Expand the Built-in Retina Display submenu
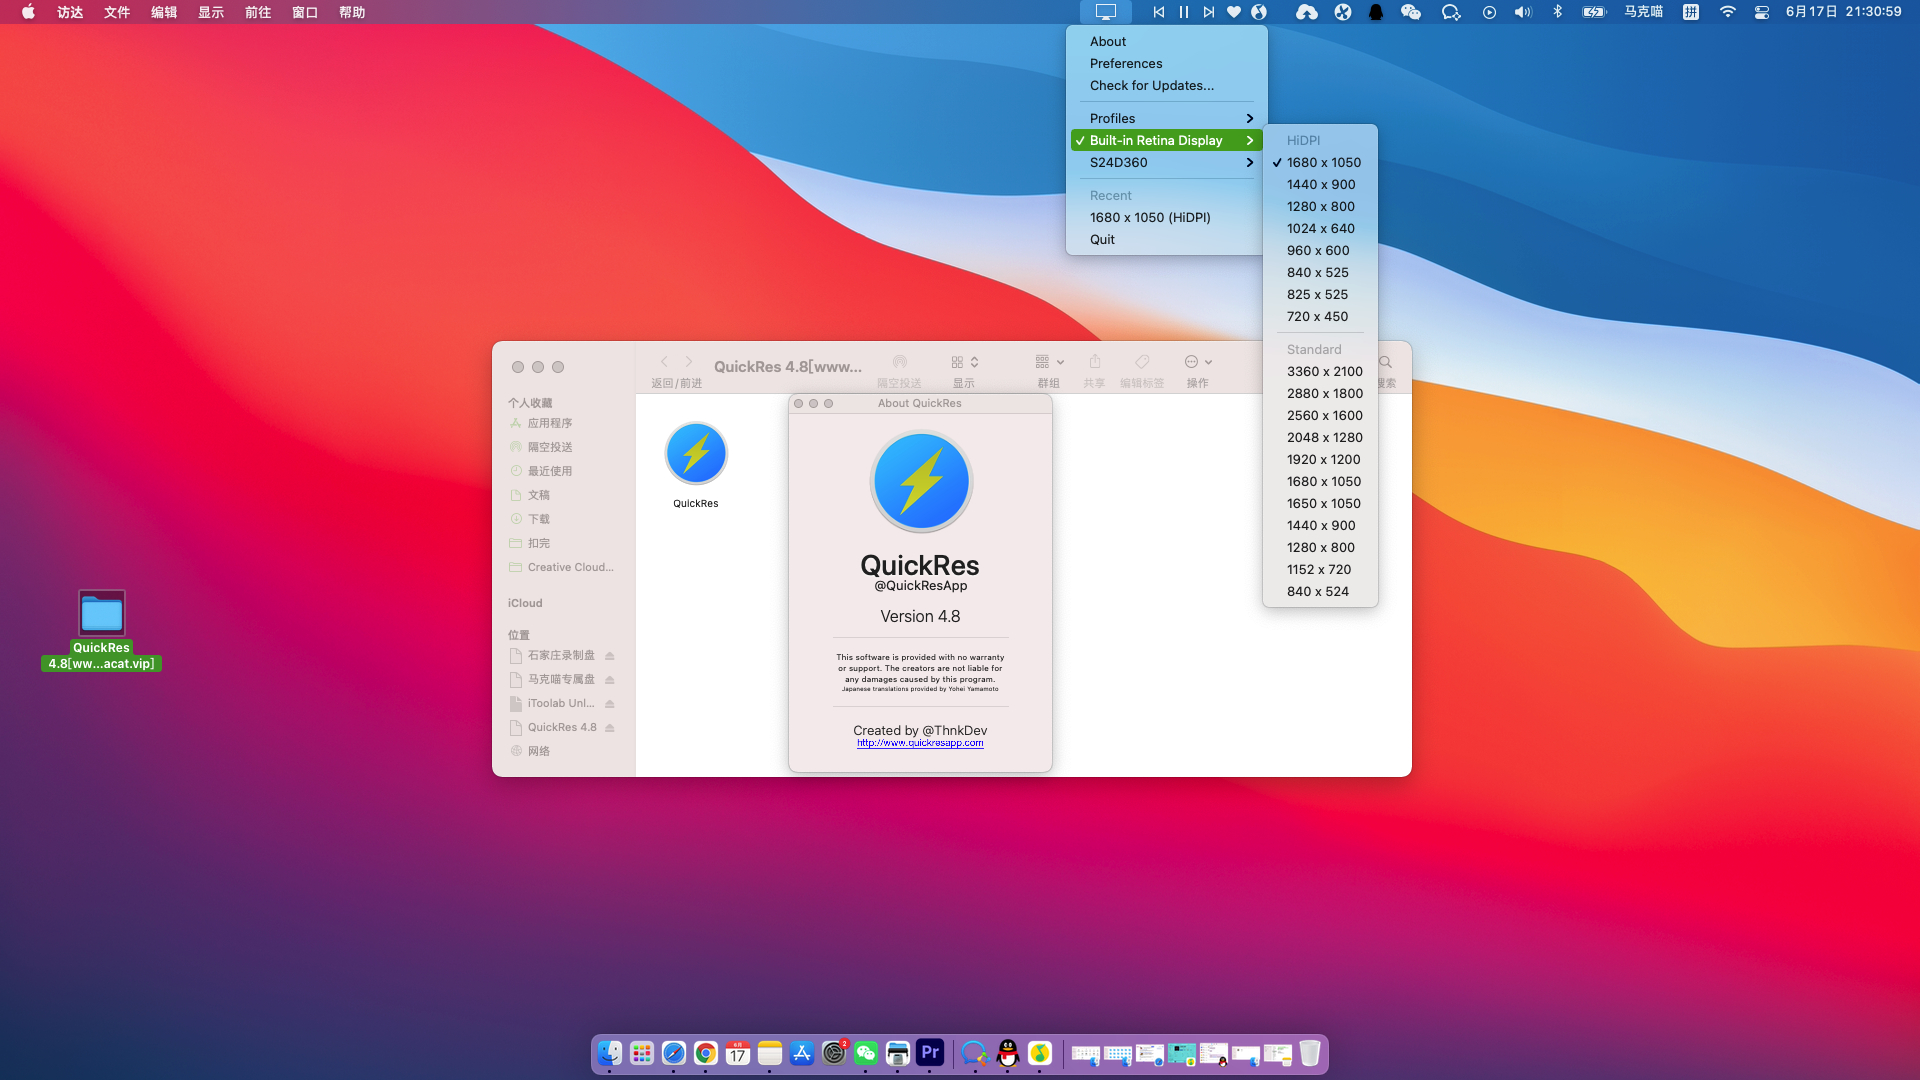1920x1080 pixels. click(x=1167, y=140)
